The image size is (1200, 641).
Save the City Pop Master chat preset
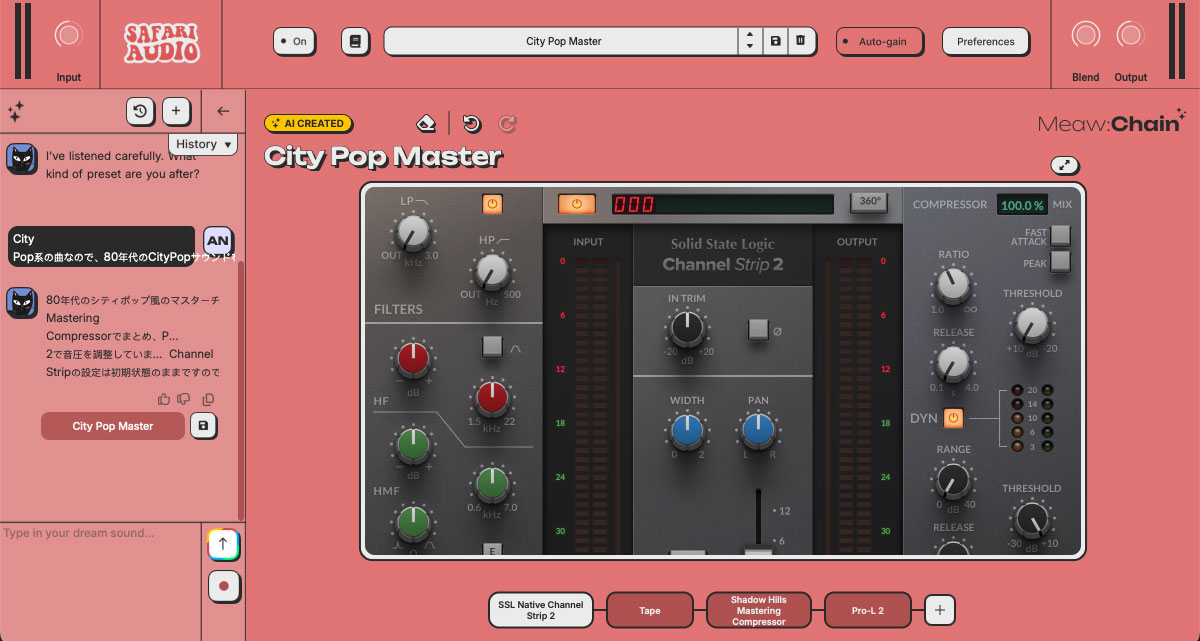point(204,426)
